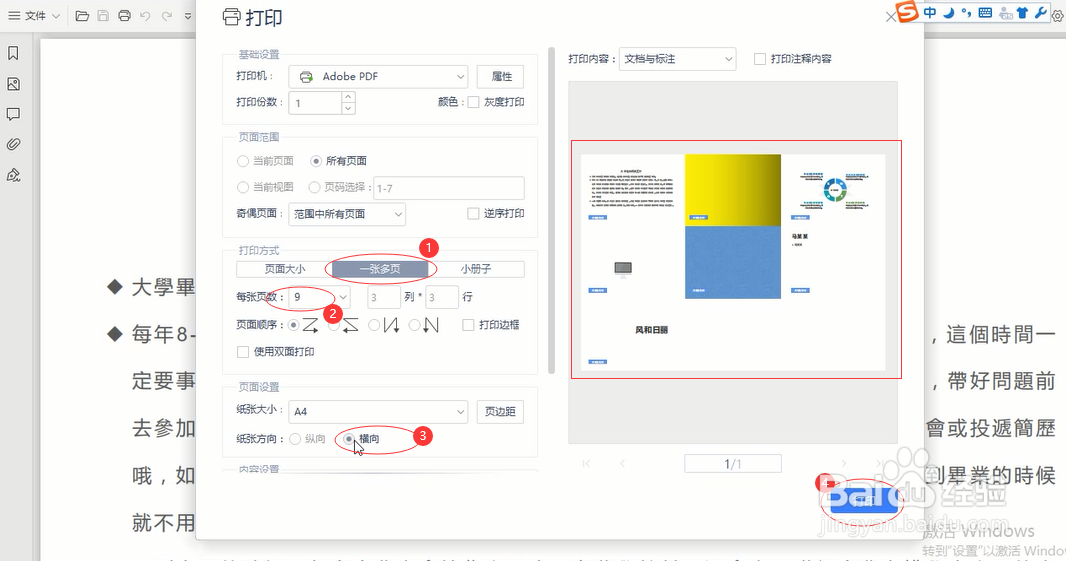This screenshot has height=561, width=1066.
Task: Select the 当前视图 radio button
Action: (243, 187)
